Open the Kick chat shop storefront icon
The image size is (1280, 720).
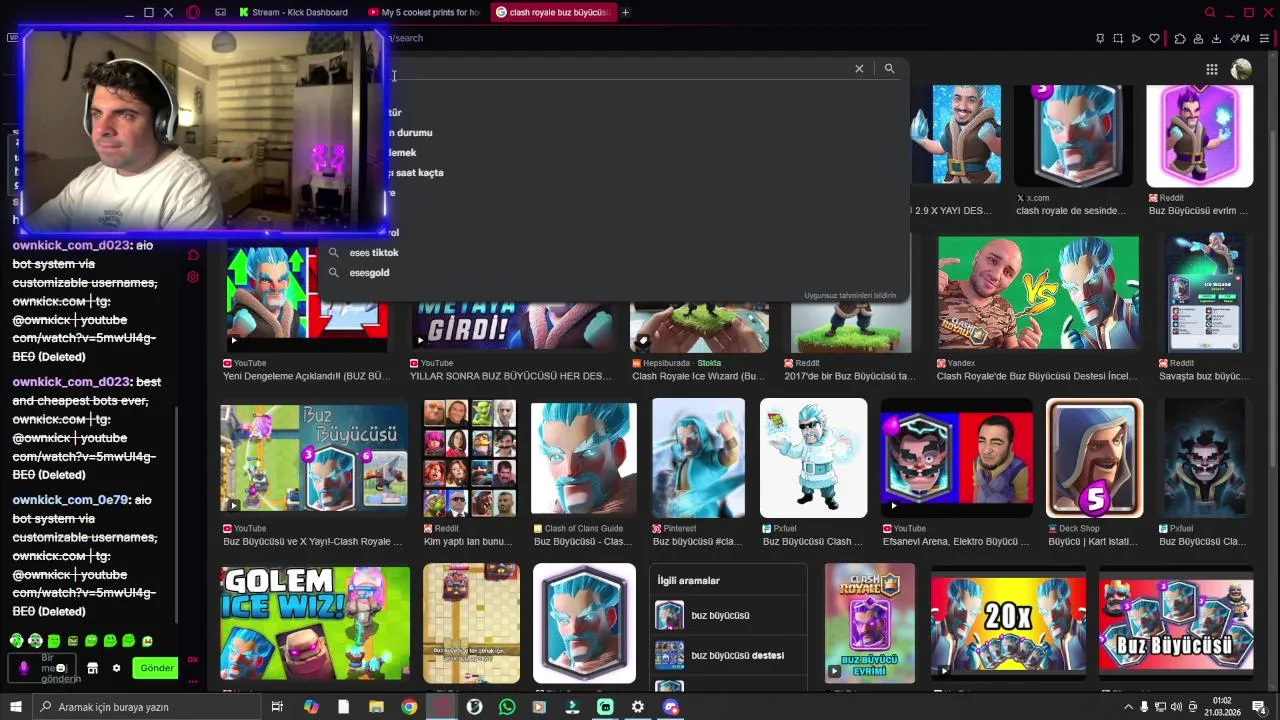(92, 668)
